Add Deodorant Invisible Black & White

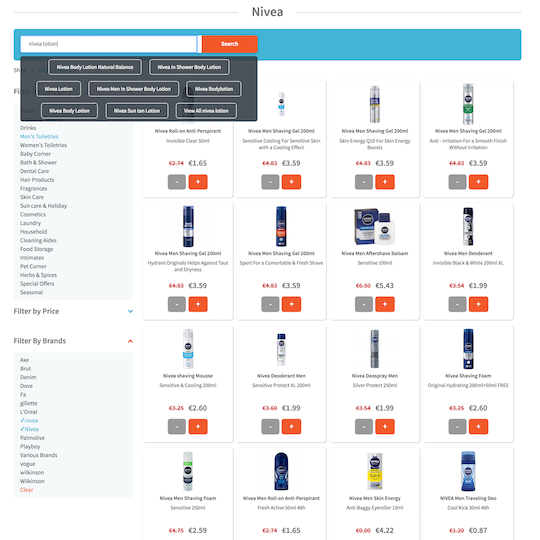point(478,304)
